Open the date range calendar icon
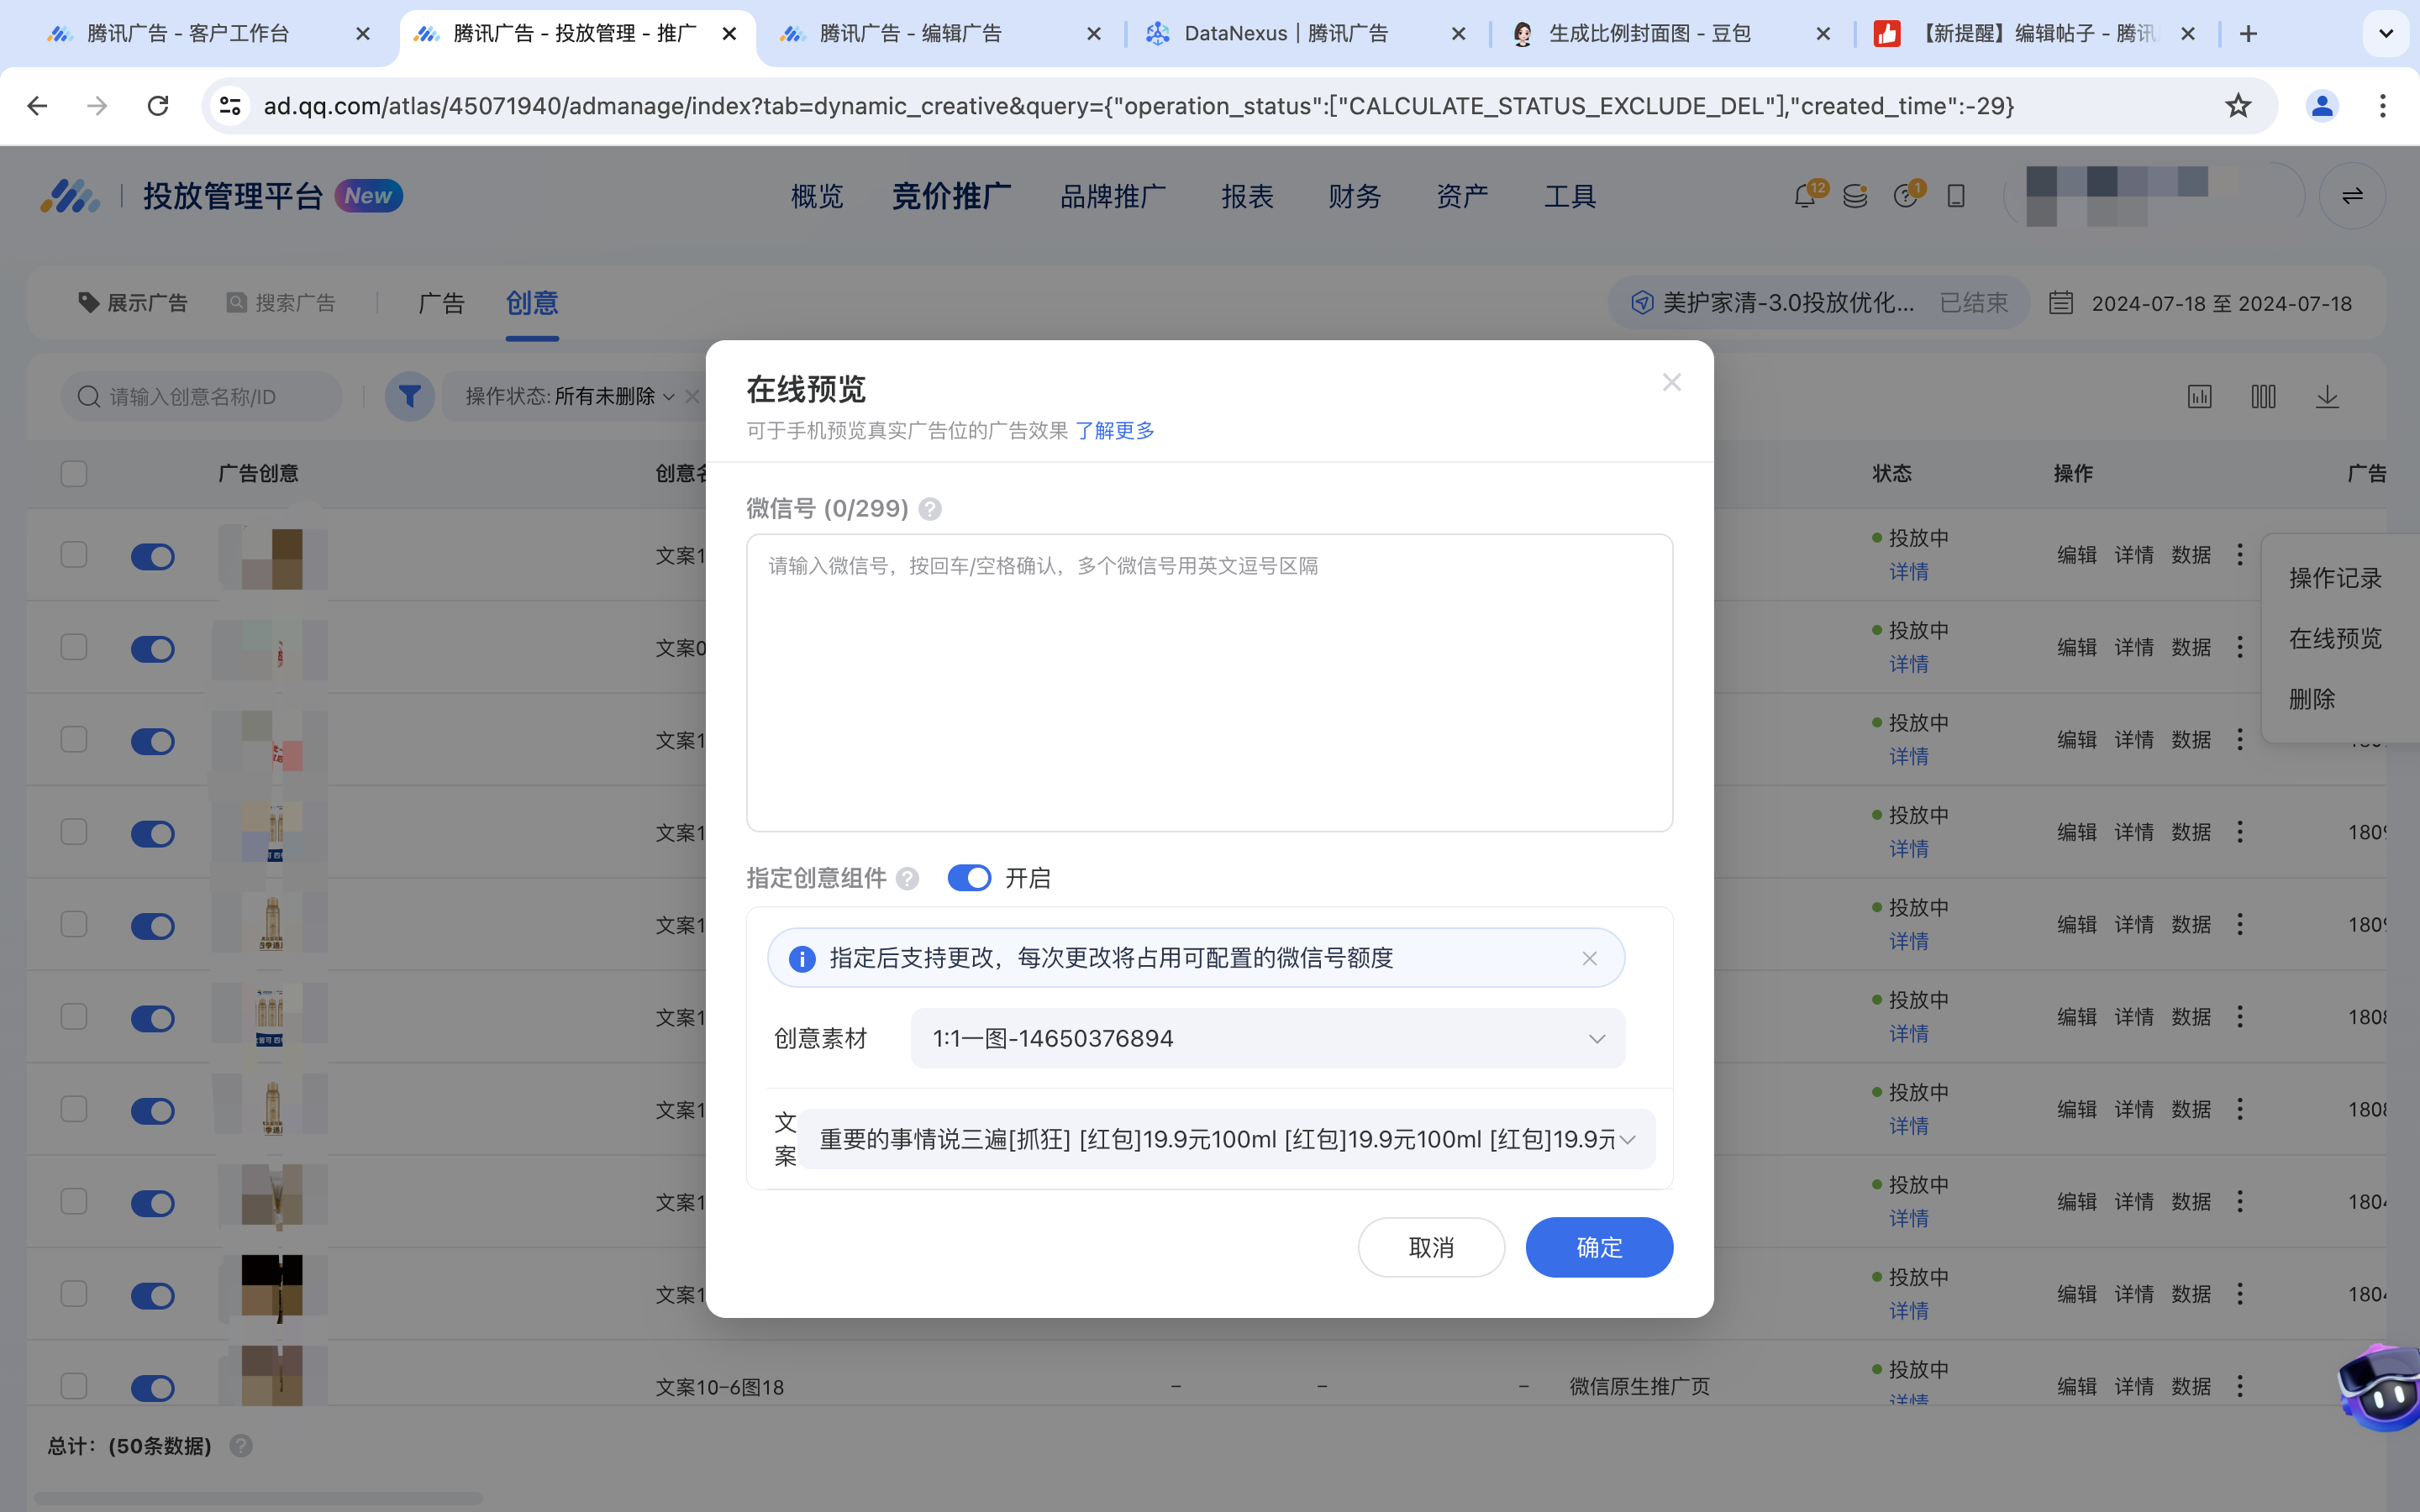The width and height of the screenshot is (2420, 1512). (x=2061, y=303)
